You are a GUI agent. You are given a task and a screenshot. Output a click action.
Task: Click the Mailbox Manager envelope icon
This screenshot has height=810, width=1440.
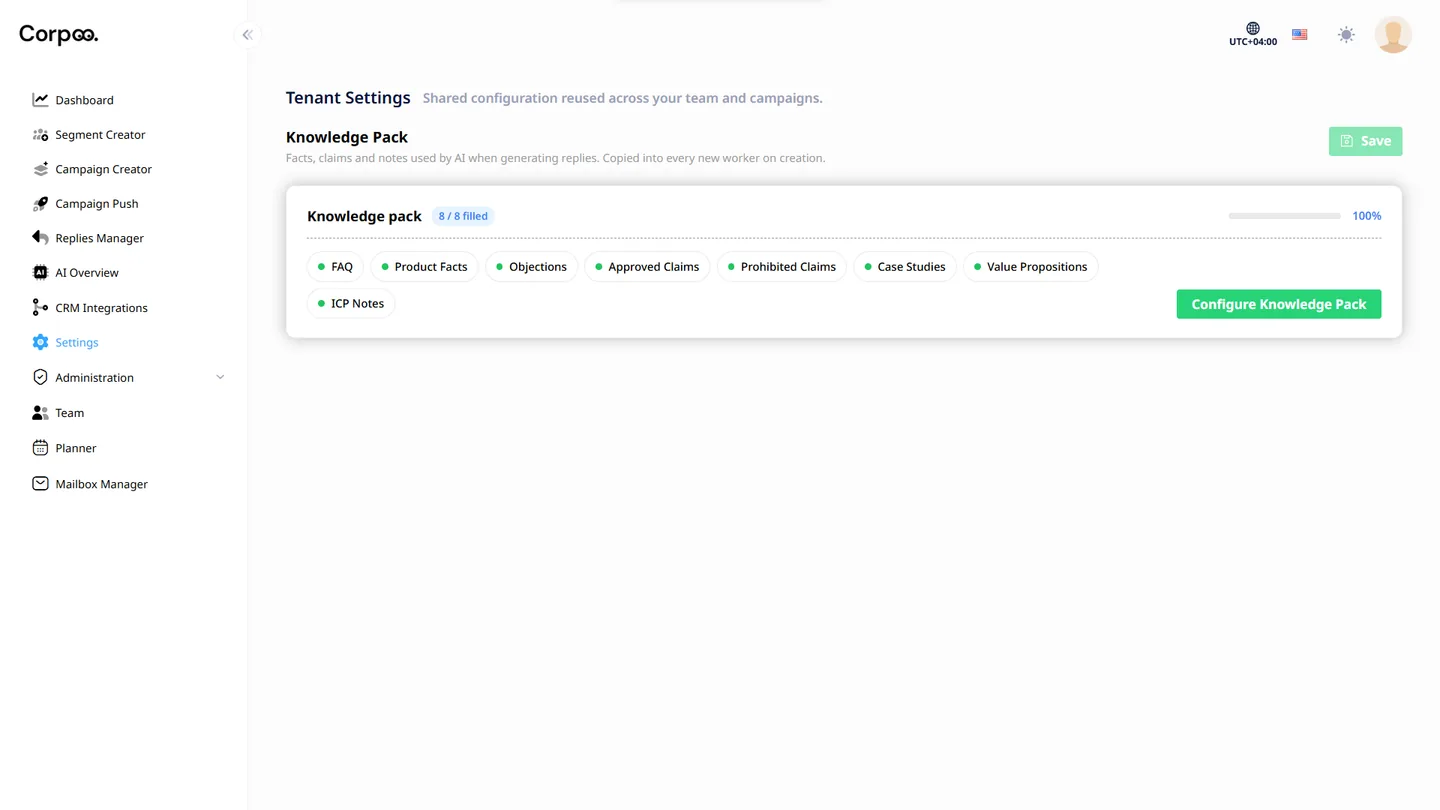click(40, 484)
